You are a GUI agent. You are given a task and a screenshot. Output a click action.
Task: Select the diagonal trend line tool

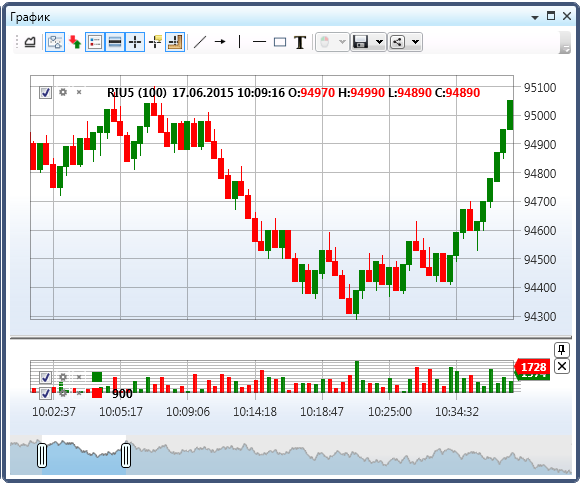click(x=200, y=42)
